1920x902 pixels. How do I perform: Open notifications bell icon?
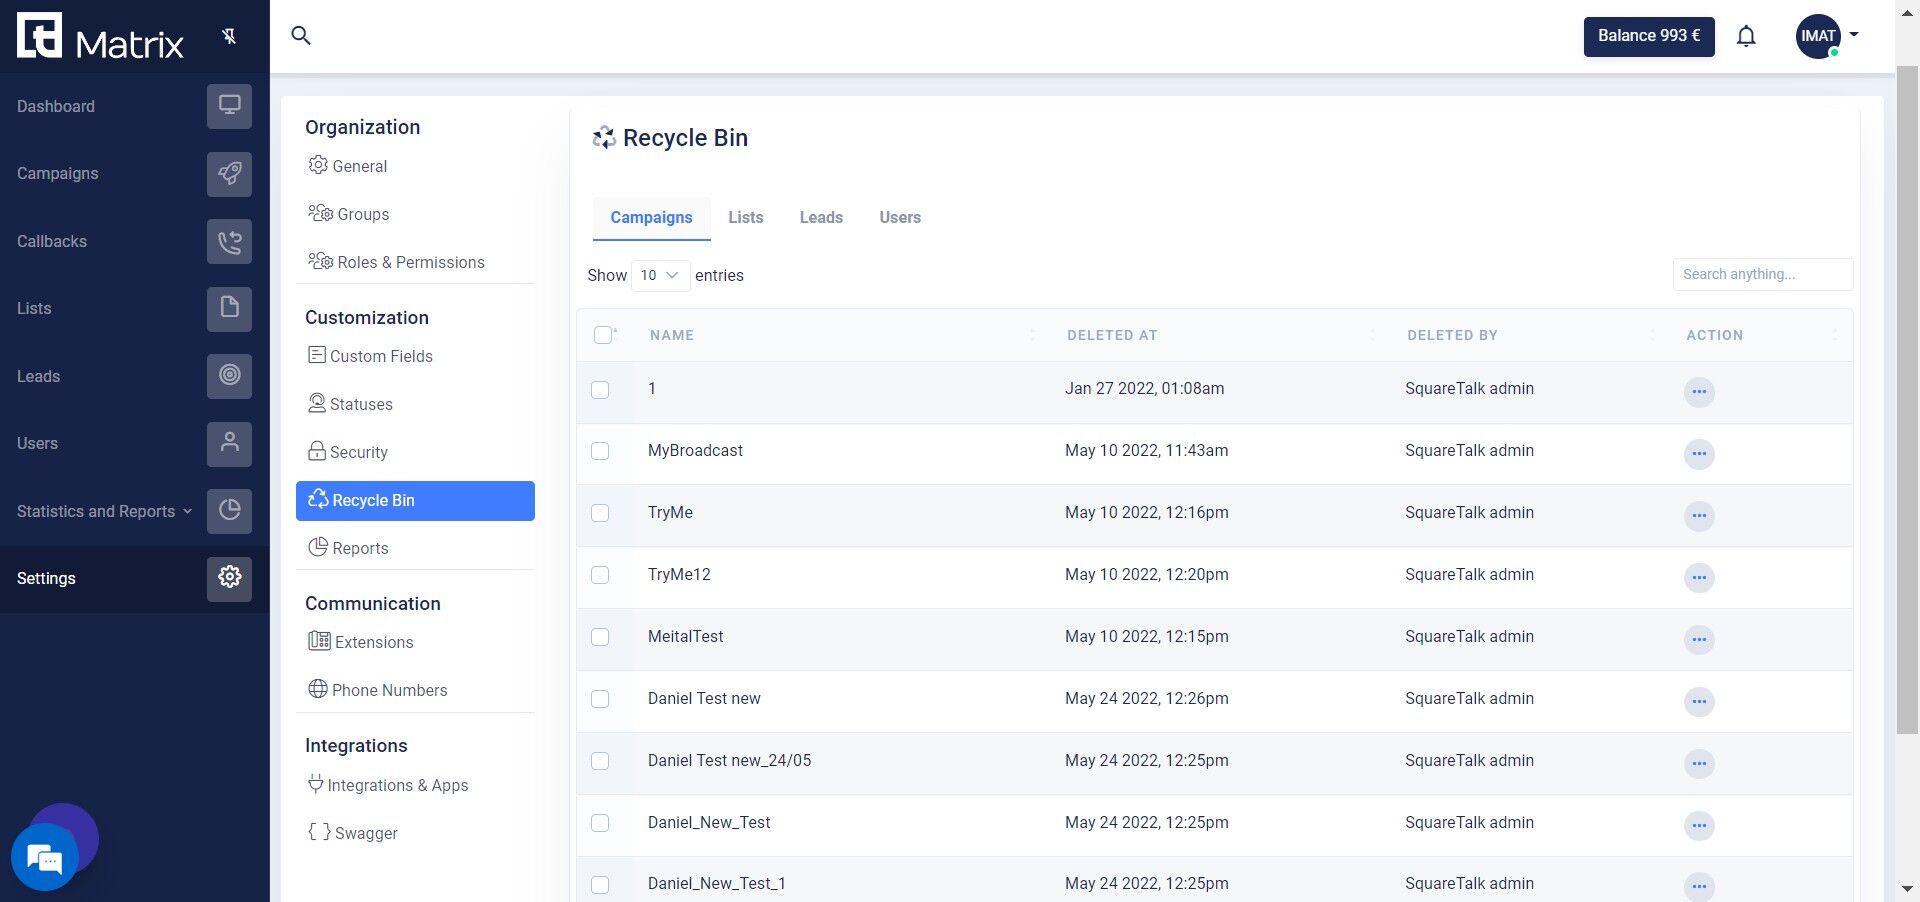coord(1746,37)
